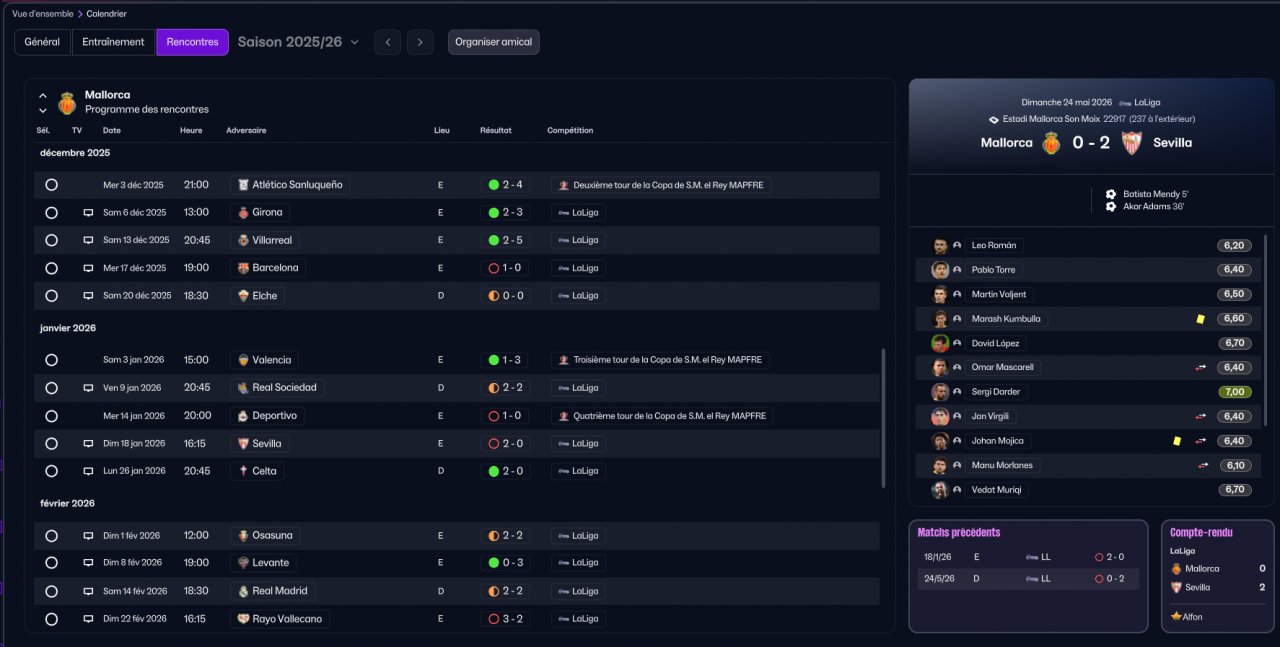Click Leo Román's player portrait

coord(940,246)
